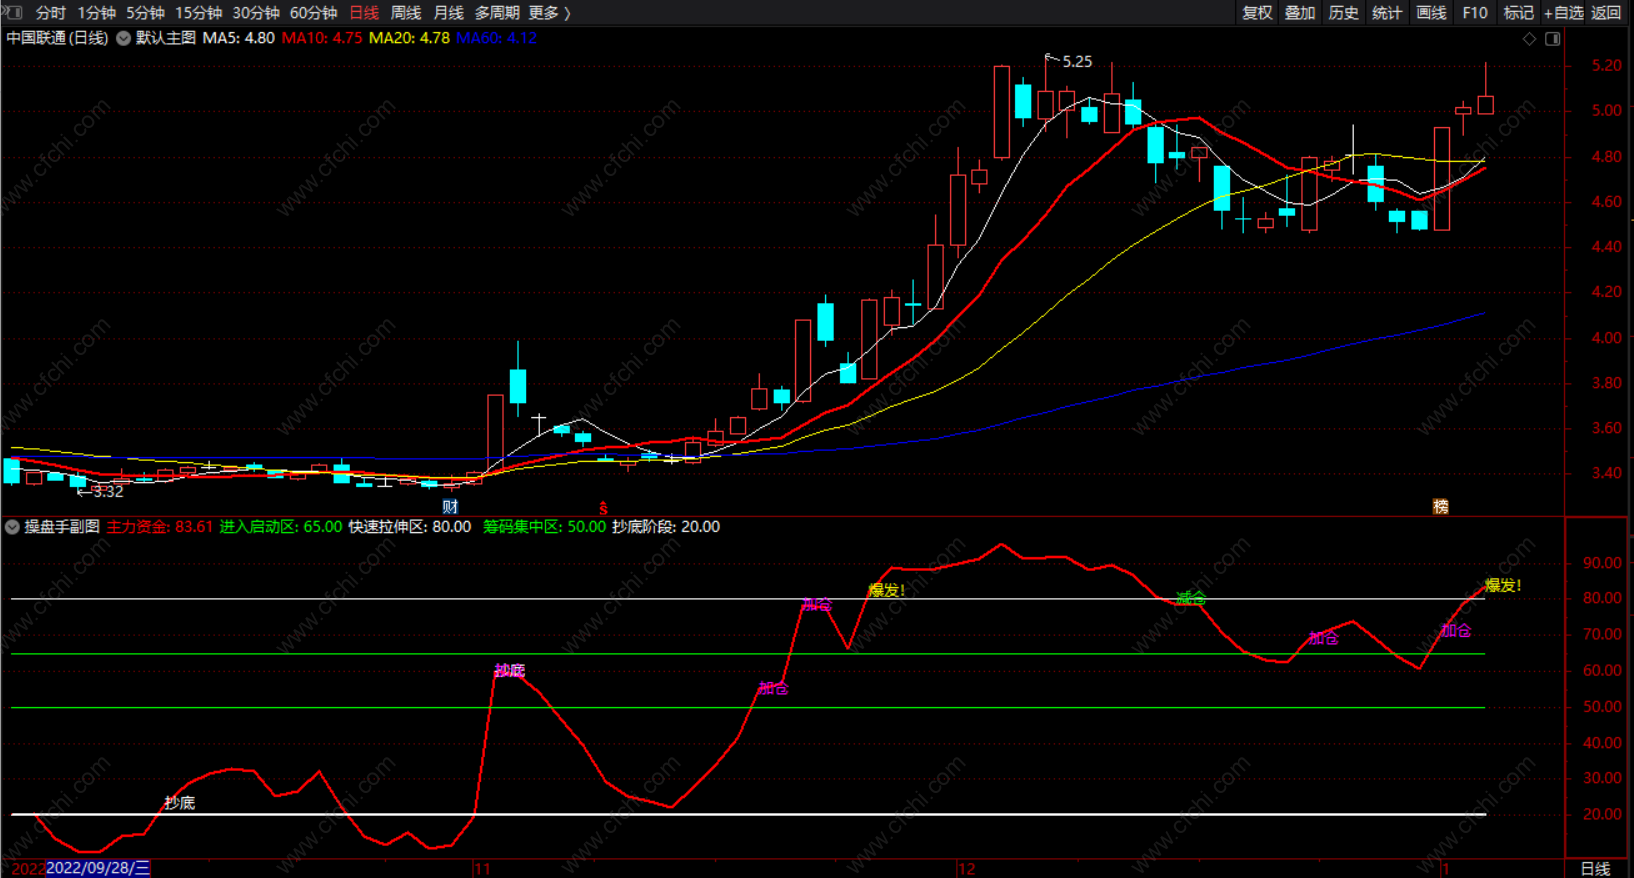Screen dimensions: 1634x878
Task: Click the 筹码集中区: 50.00 label
Action: (x=544, y=527)
